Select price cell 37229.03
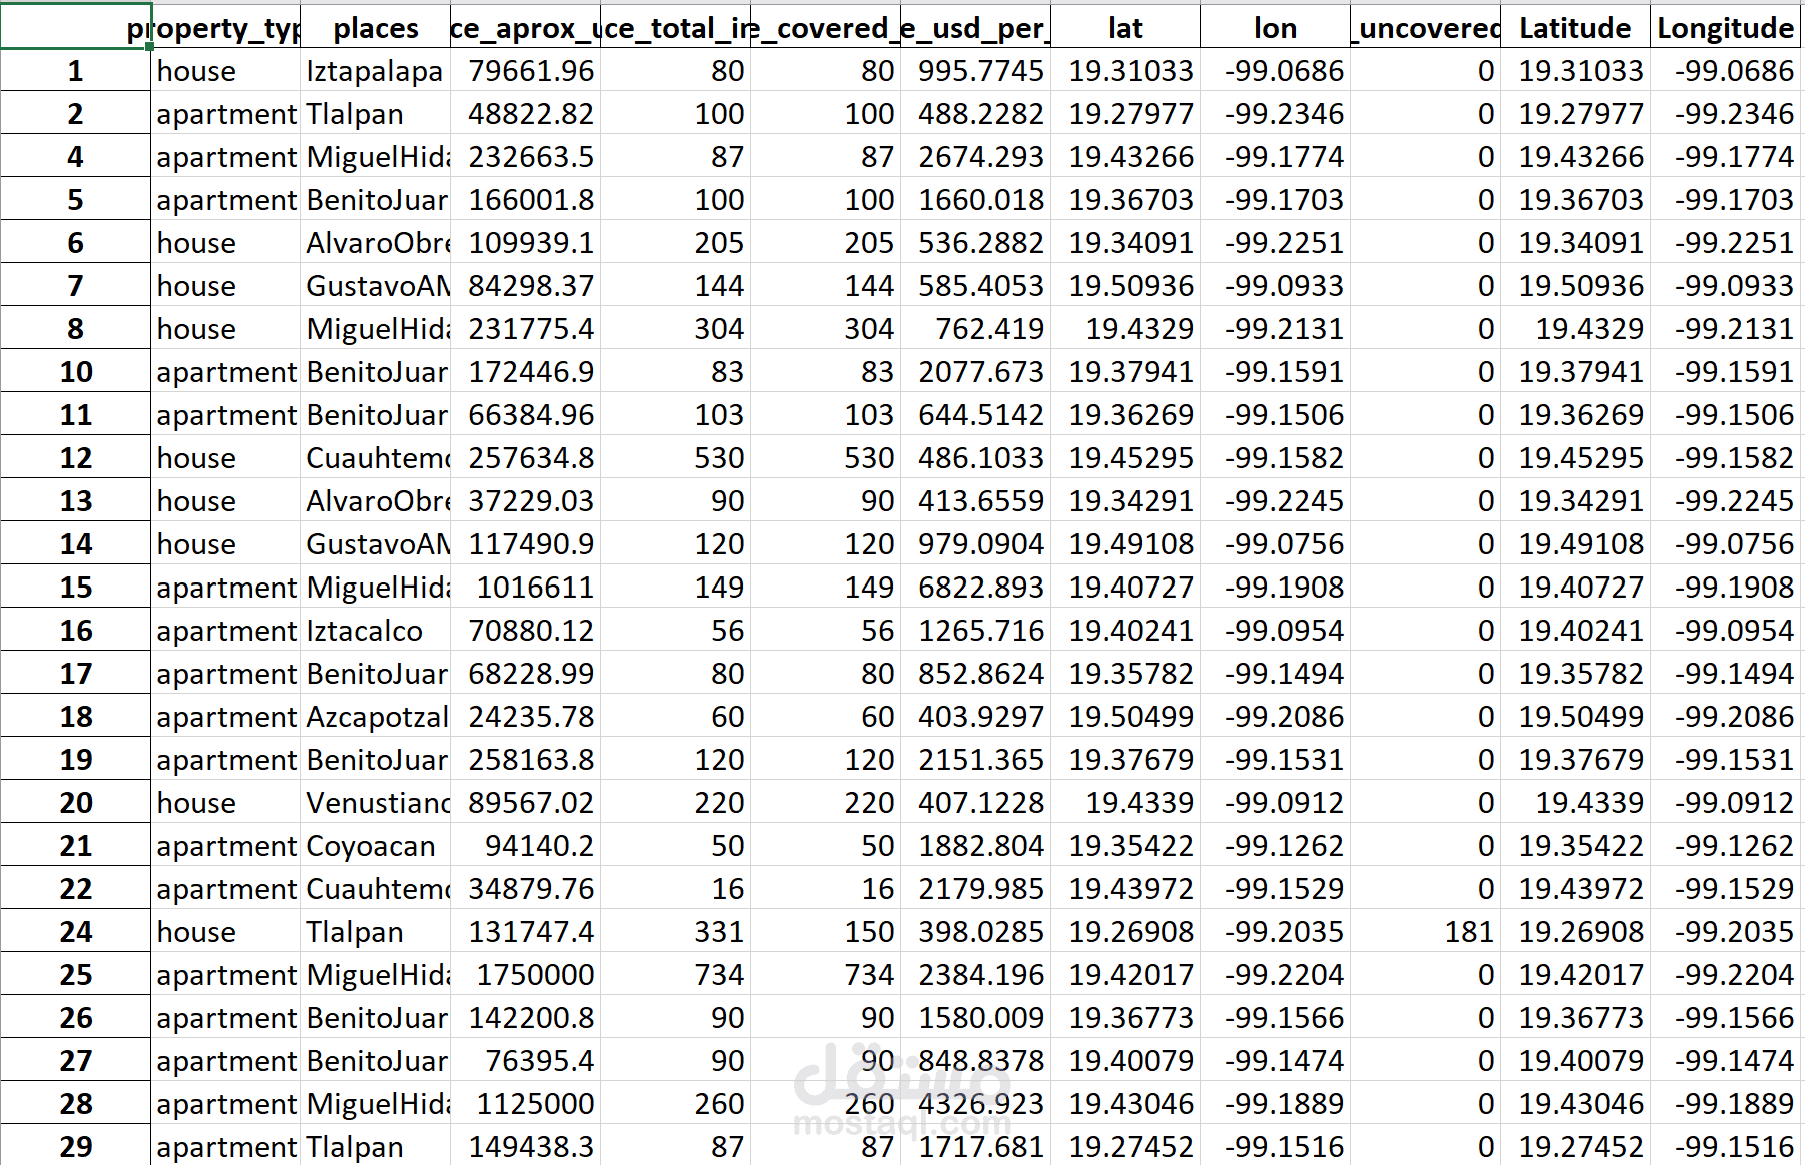 coord(525,501)
